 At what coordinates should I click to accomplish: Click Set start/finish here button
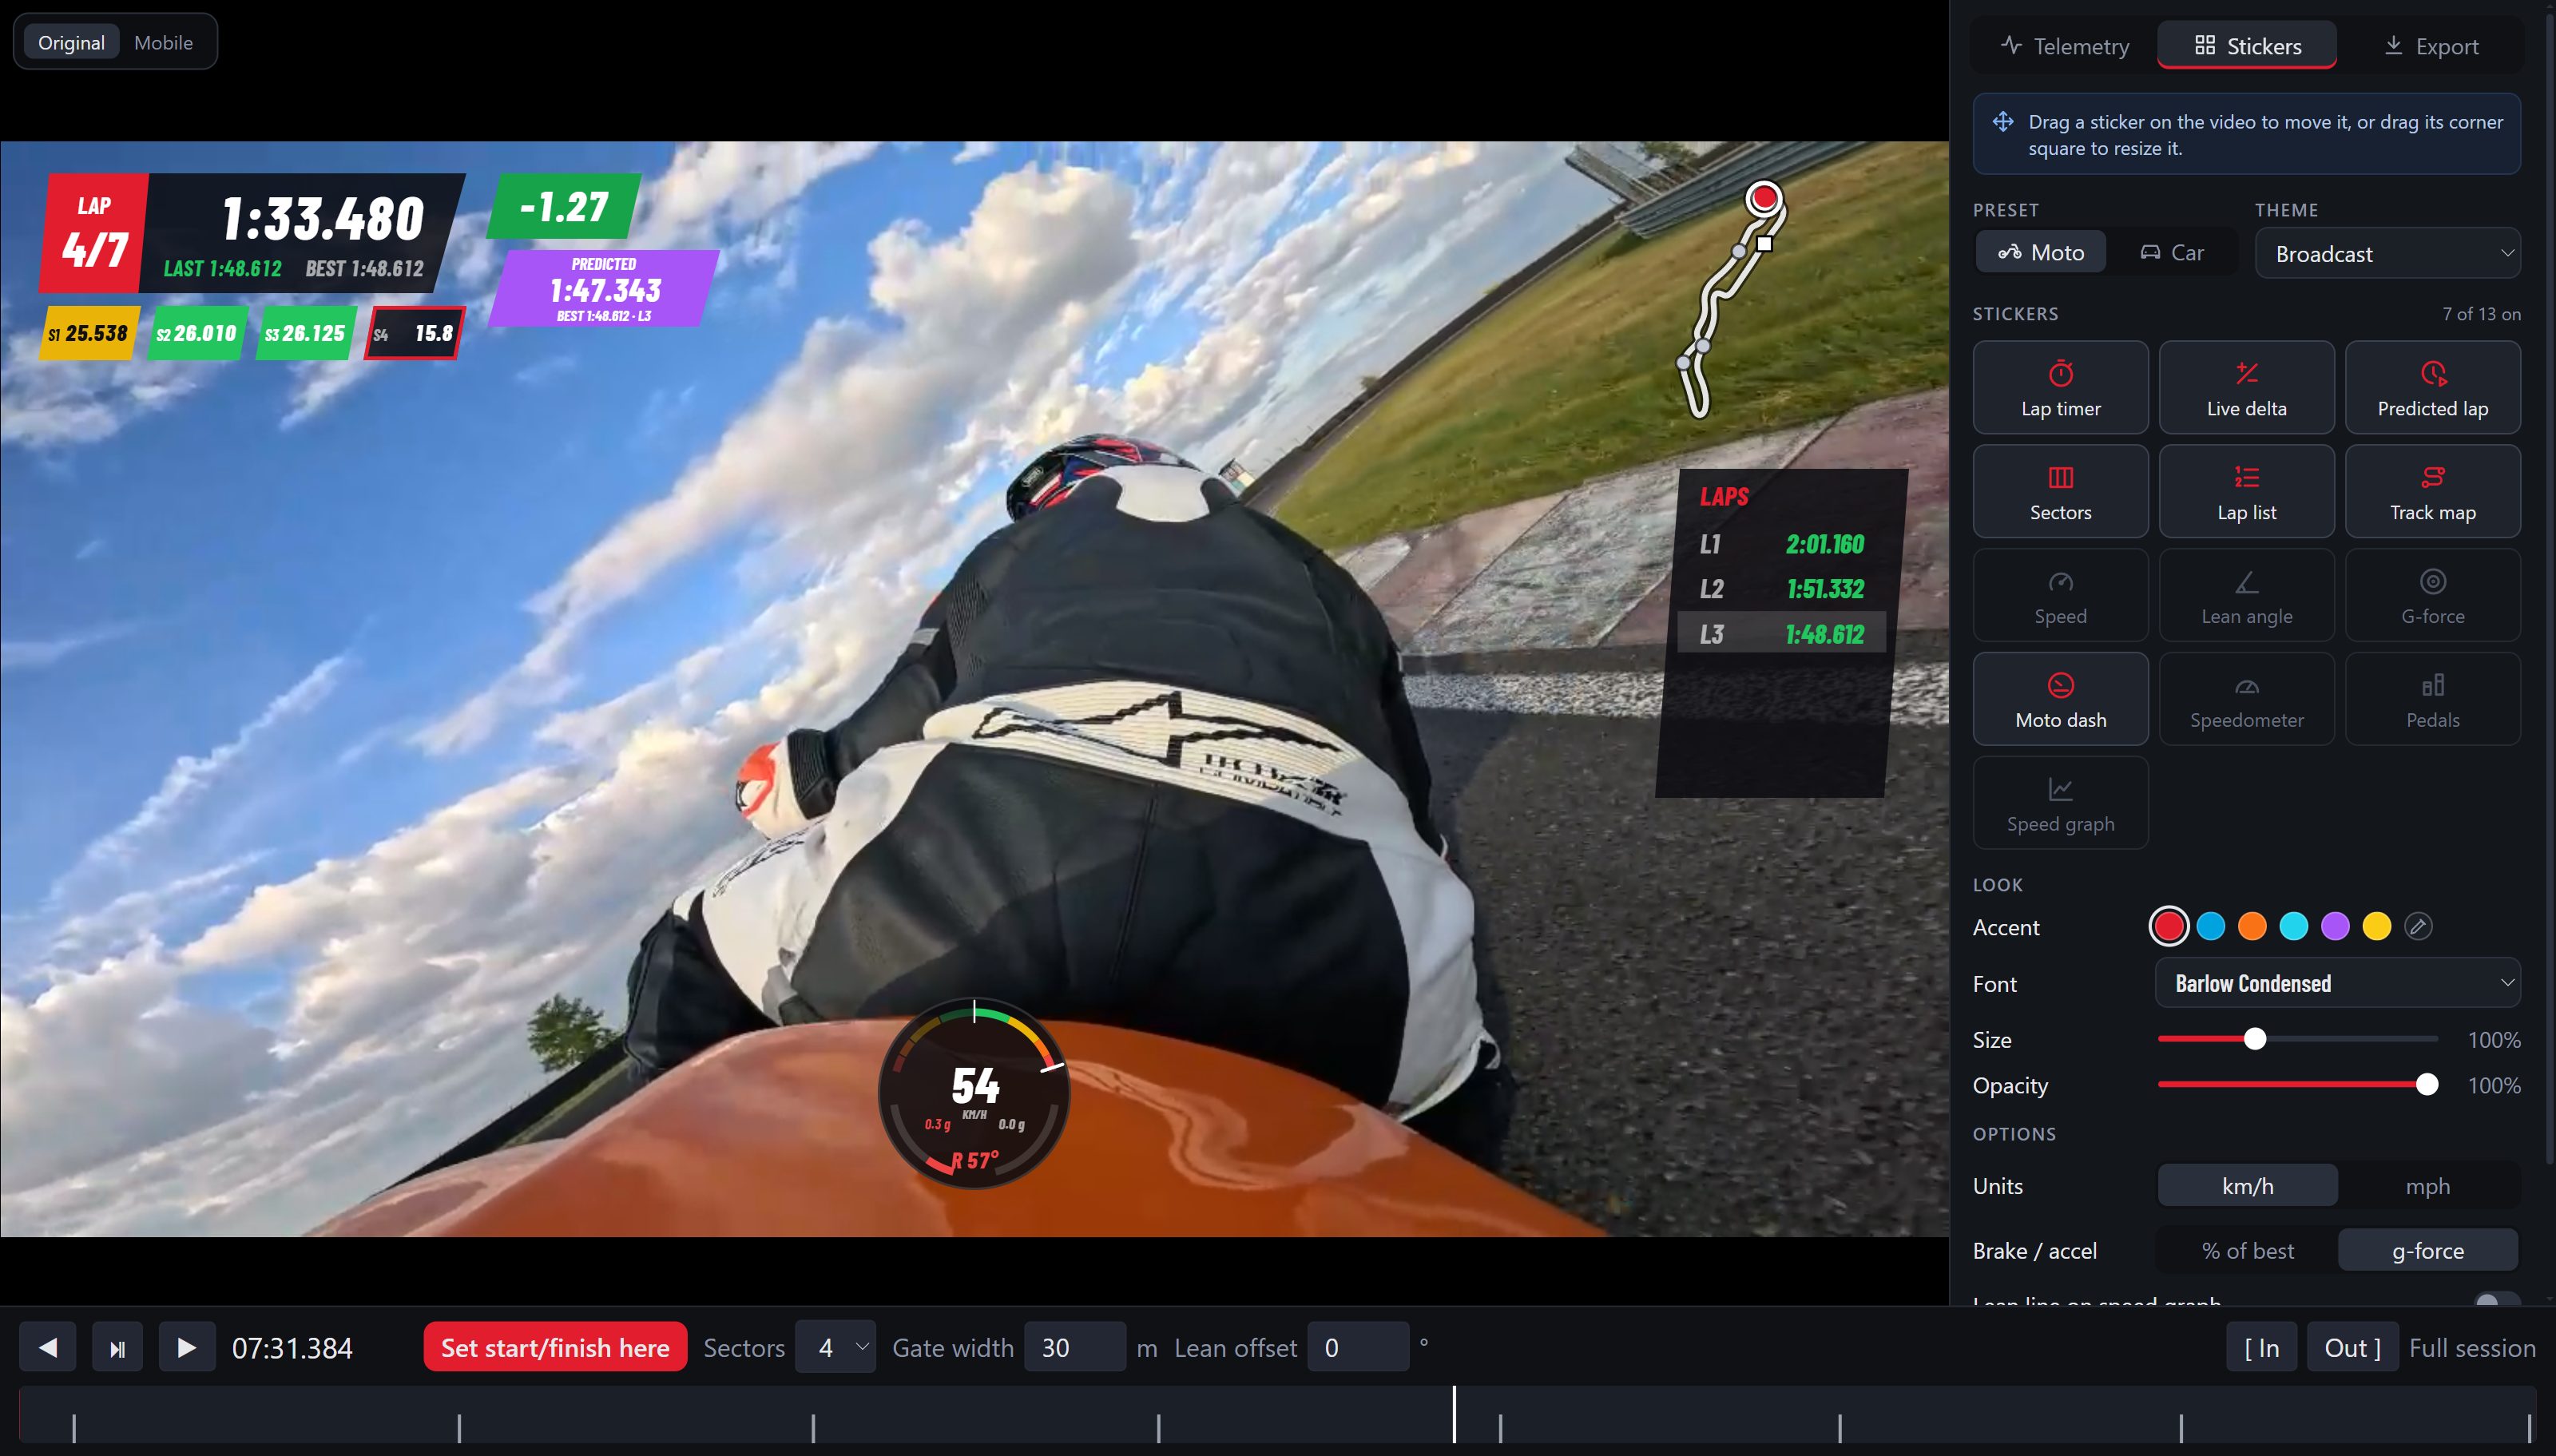(x=555, y=1347)
